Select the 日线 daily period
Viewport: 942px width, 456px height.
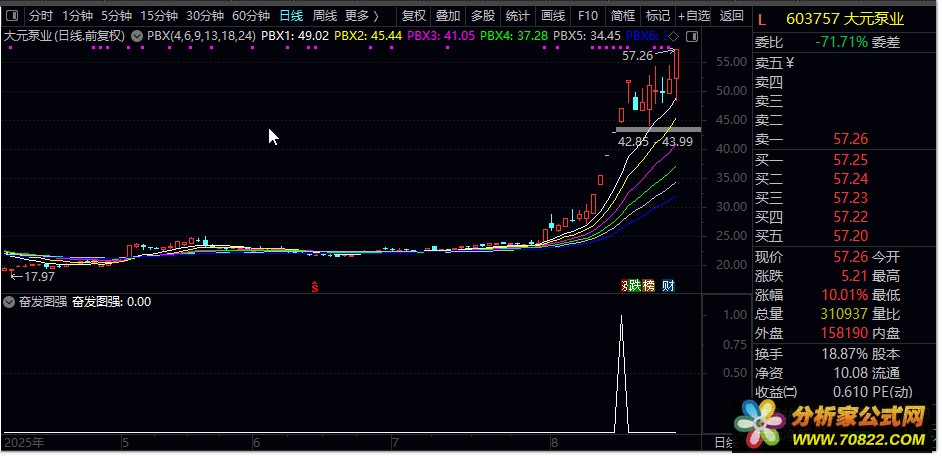coord(291,16)
